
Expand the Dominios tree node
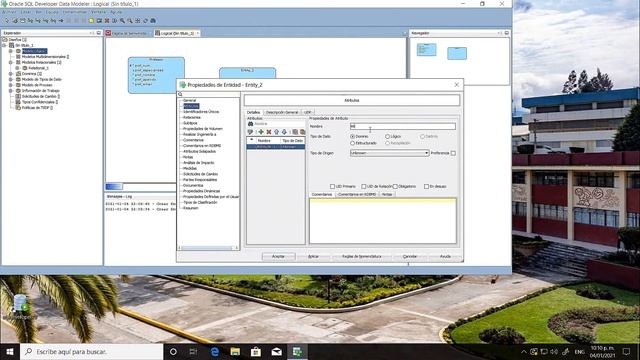(x=11, y=74)
